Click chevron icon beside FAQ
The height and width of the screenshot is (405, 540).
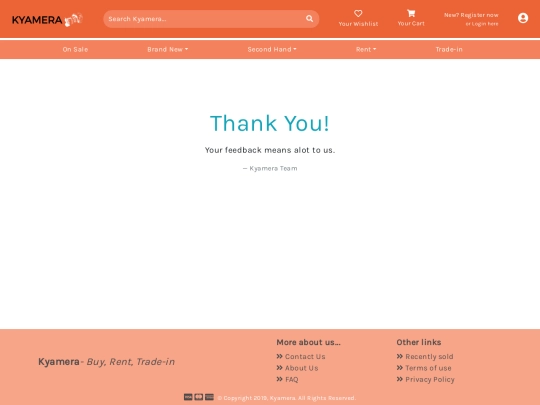coord(279,379)
